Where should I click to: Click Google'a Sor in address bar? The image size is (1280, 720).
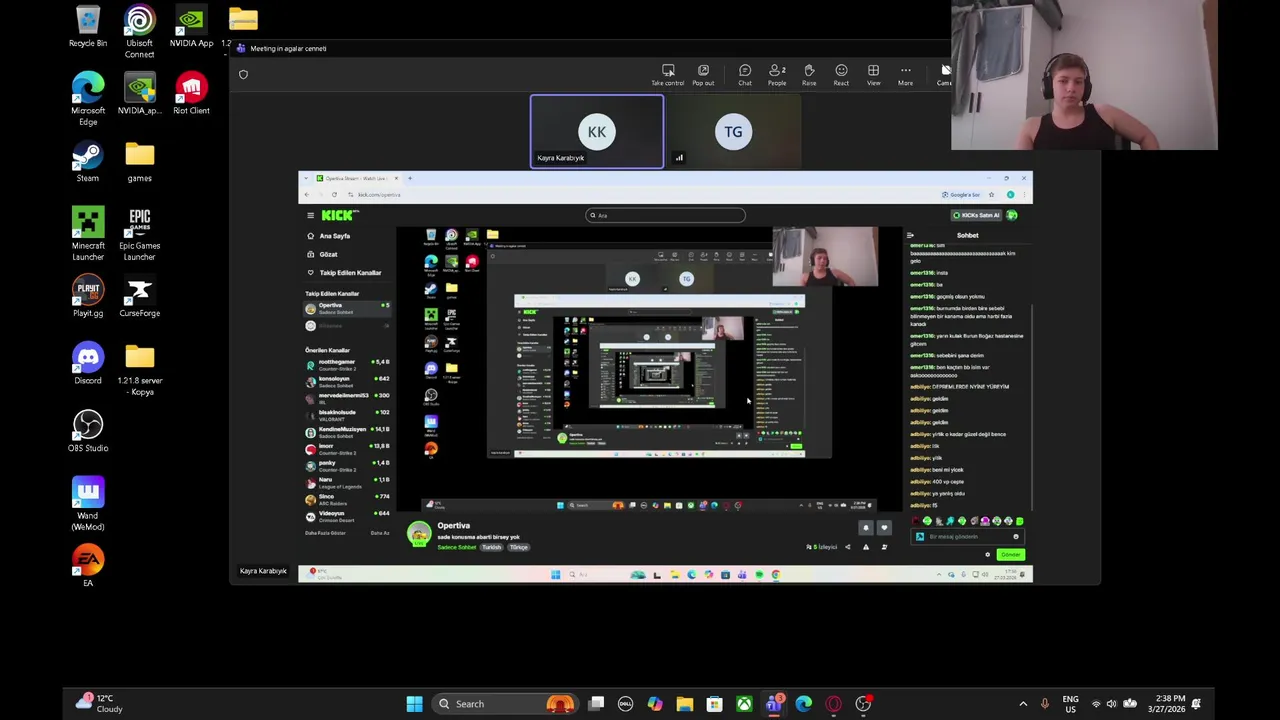960,194
